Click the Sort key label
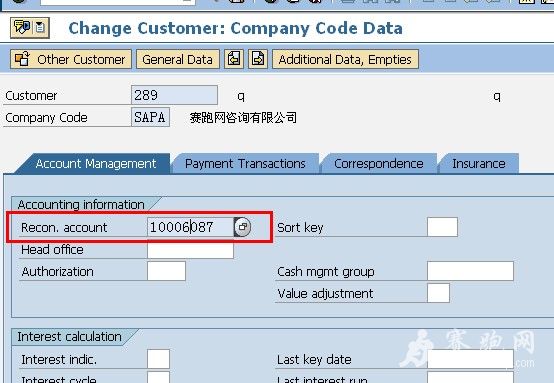Viewport: 554px width, 383px height. click(x=300, y=228)
